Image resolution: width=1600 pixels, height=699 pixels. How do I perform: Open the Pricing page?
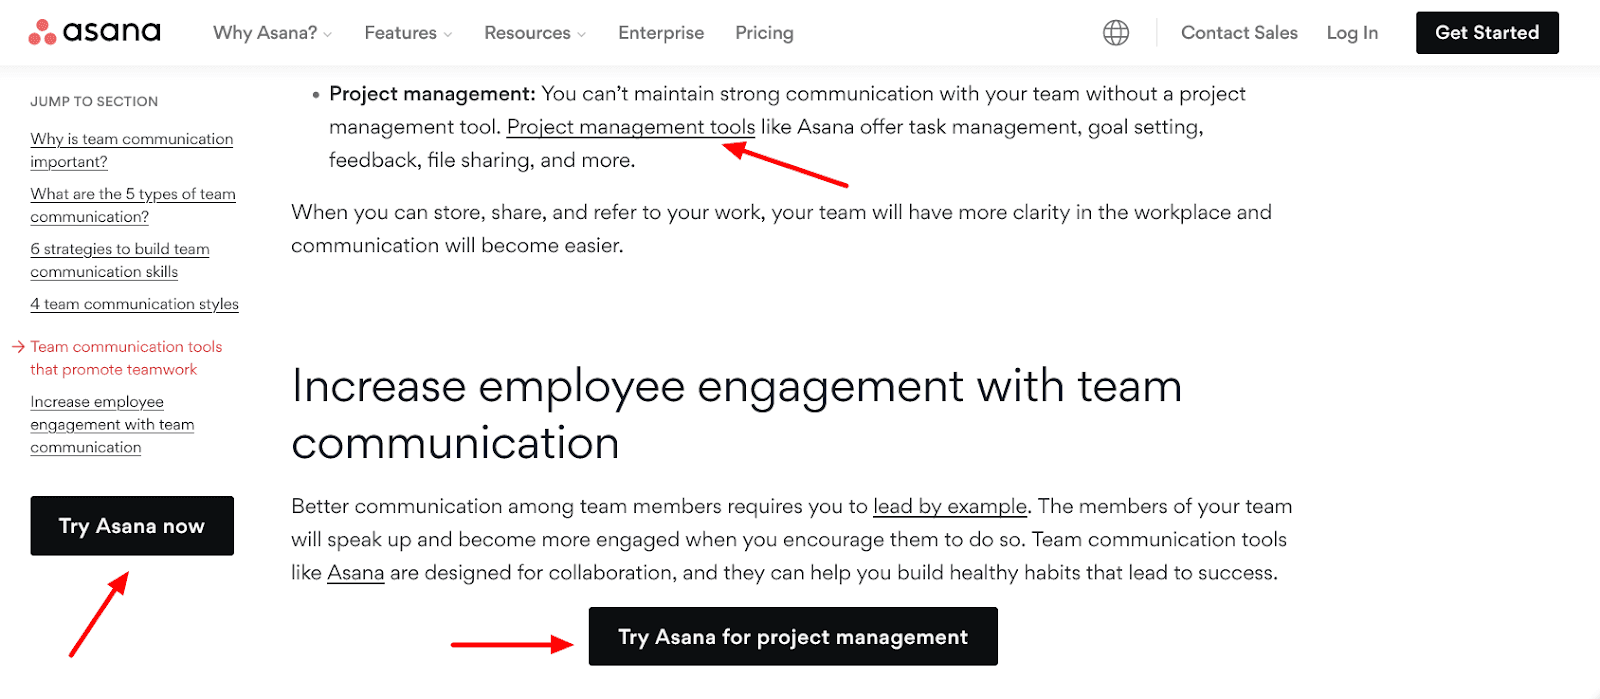click(763, 32)
